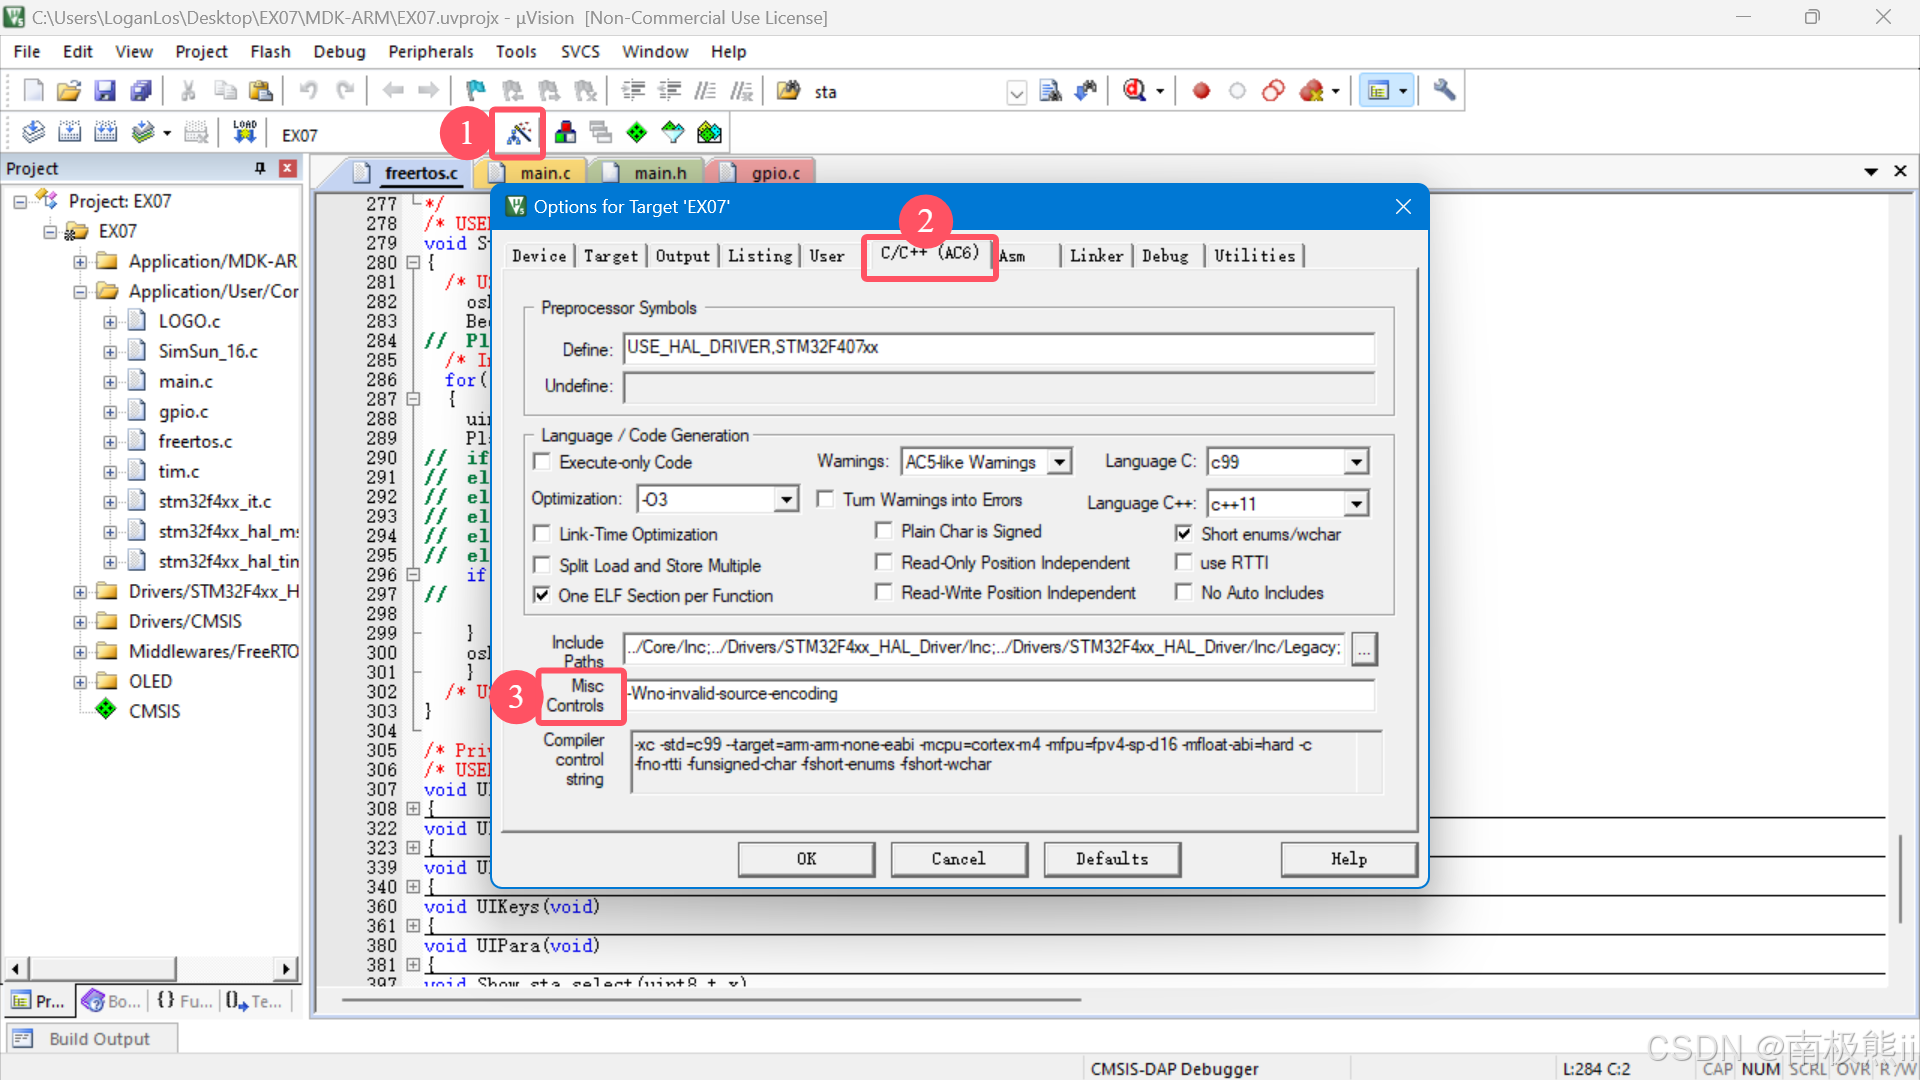Start debug session magnifier icon
Image resolution: width=1920 pixels, height=1080 pixels.
[1134, 91]
